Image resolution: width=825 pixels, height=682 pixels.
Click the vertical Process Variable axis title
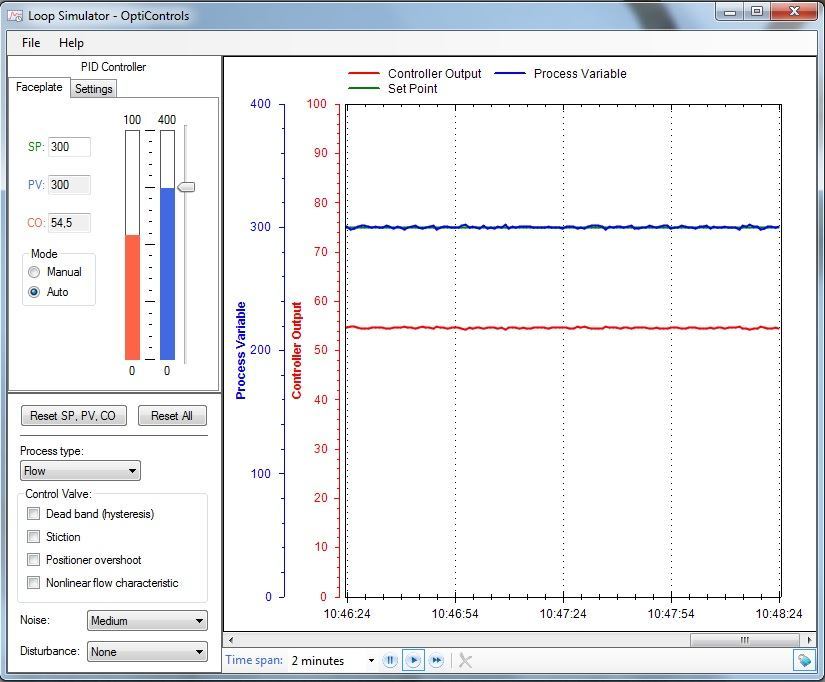click(x=240, y=350)
